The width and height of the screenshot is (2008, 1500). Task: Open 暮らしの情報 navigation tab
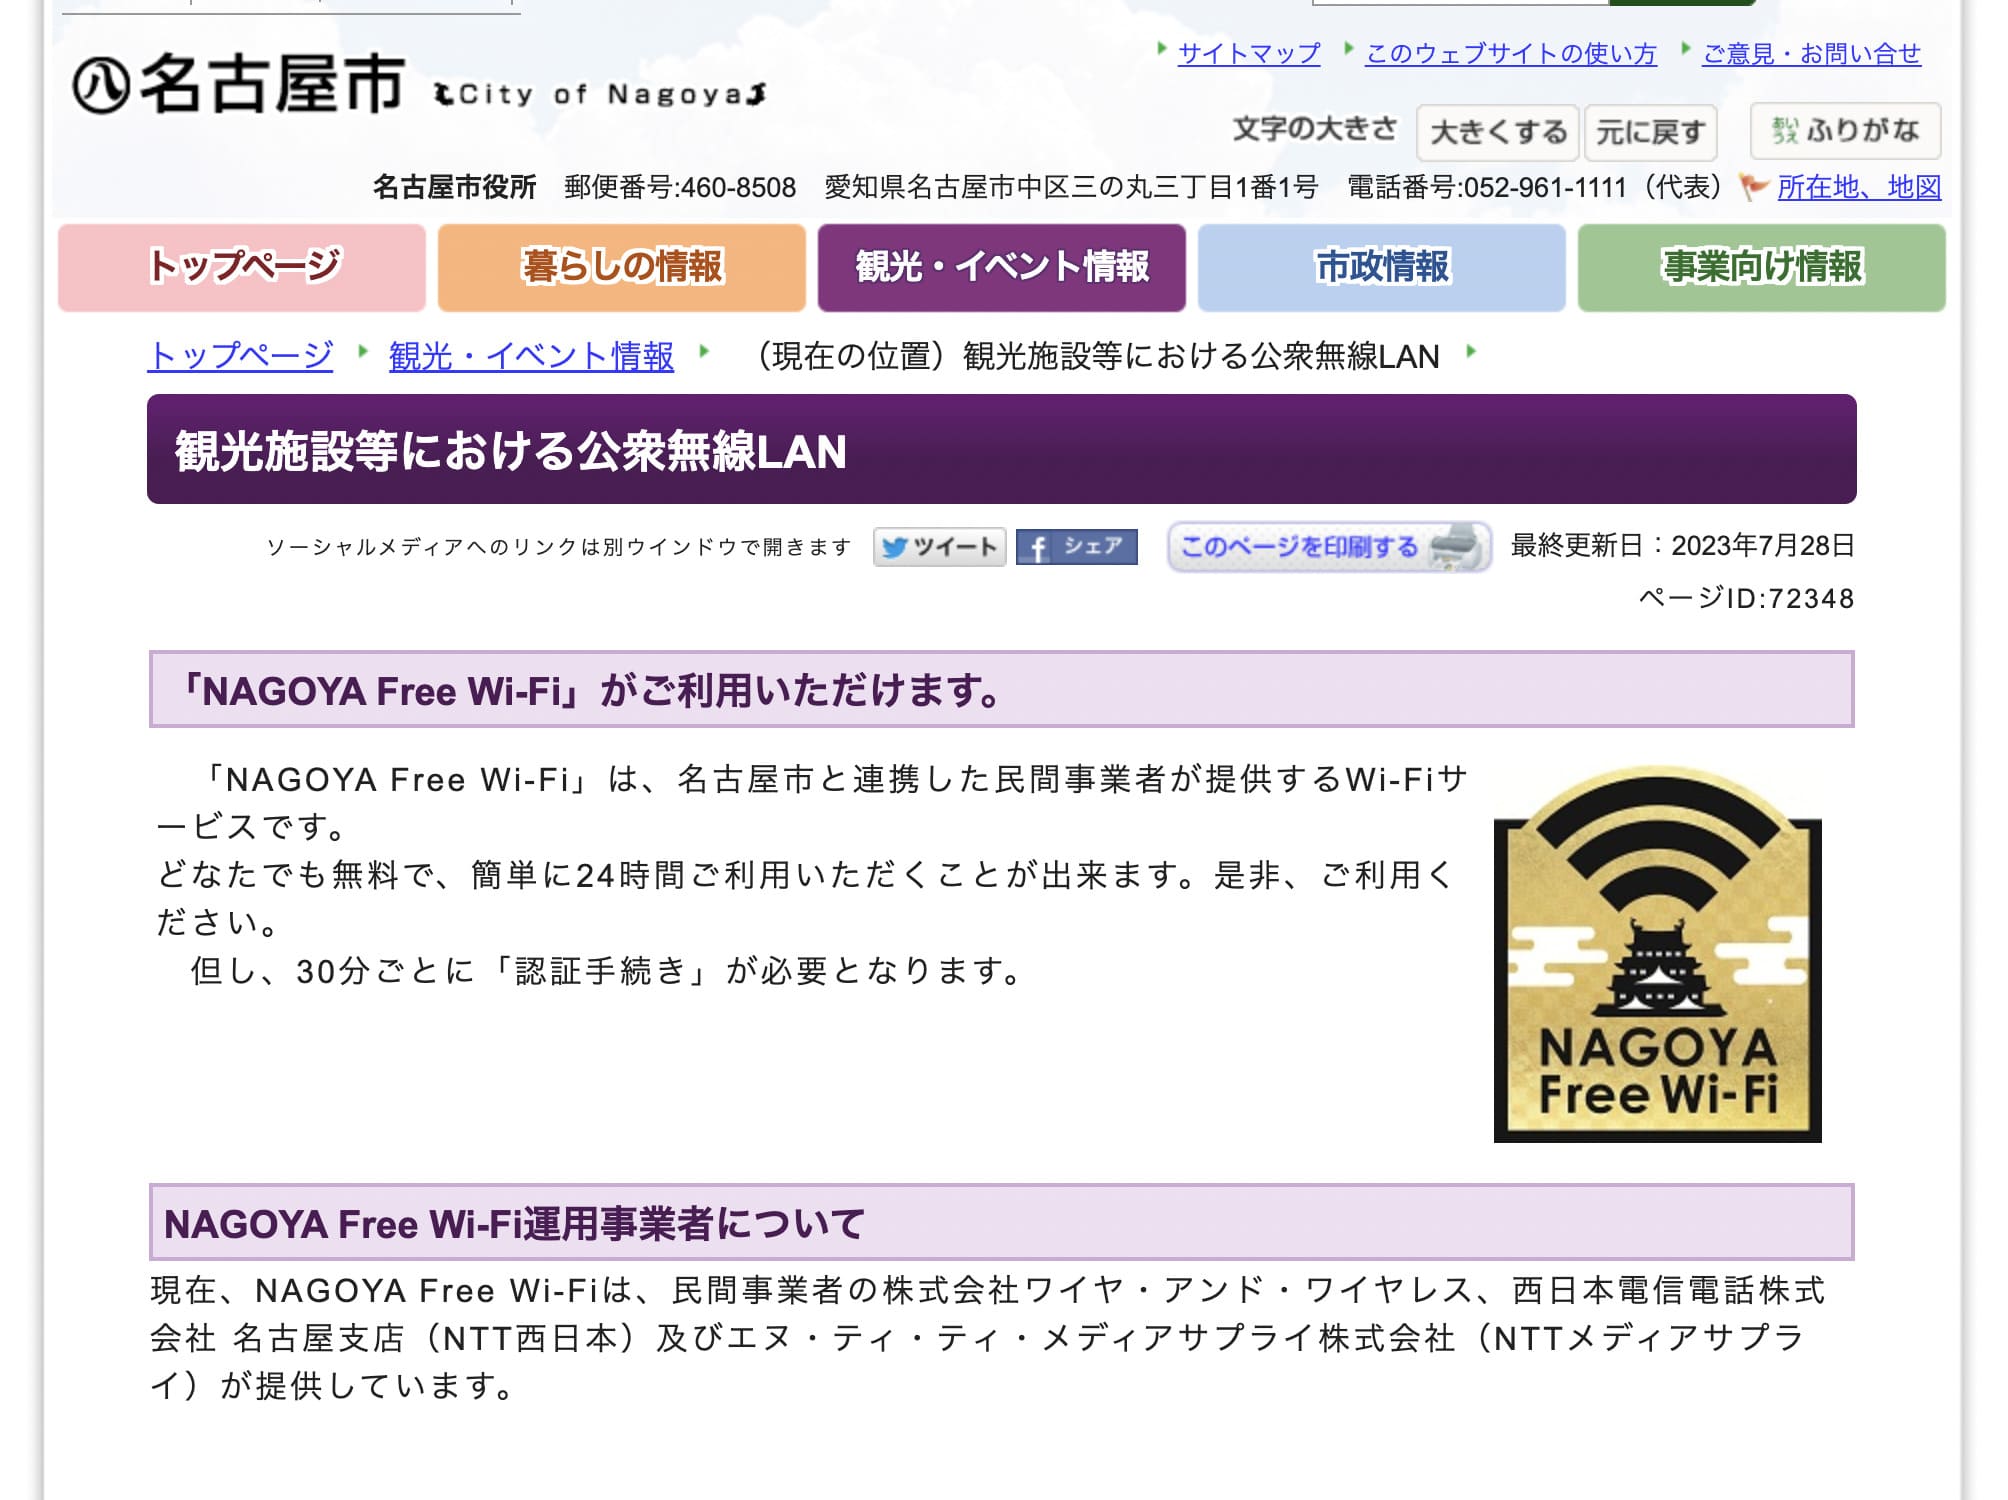pyautogui.click(x=622, y=267)
